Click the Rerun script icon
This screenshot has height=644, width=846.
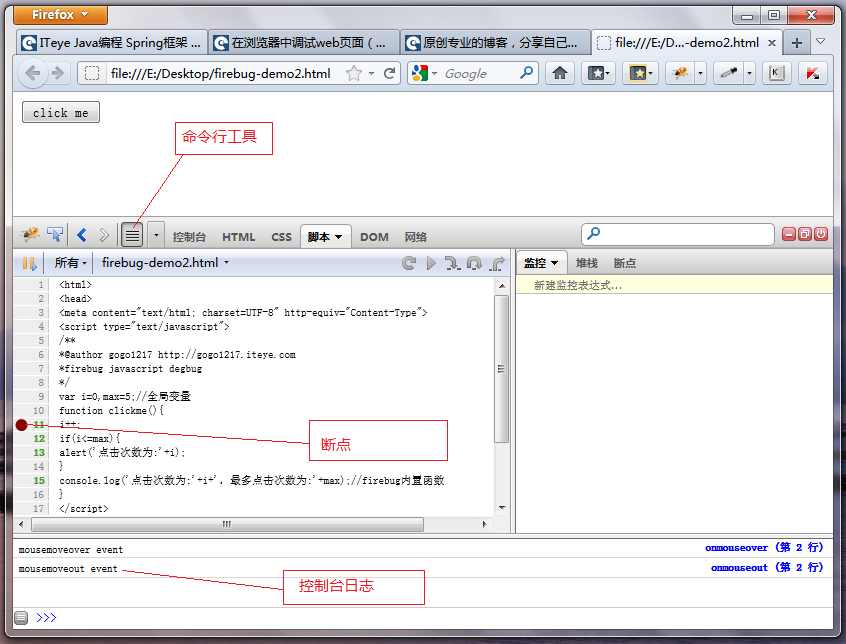(409, 263)
